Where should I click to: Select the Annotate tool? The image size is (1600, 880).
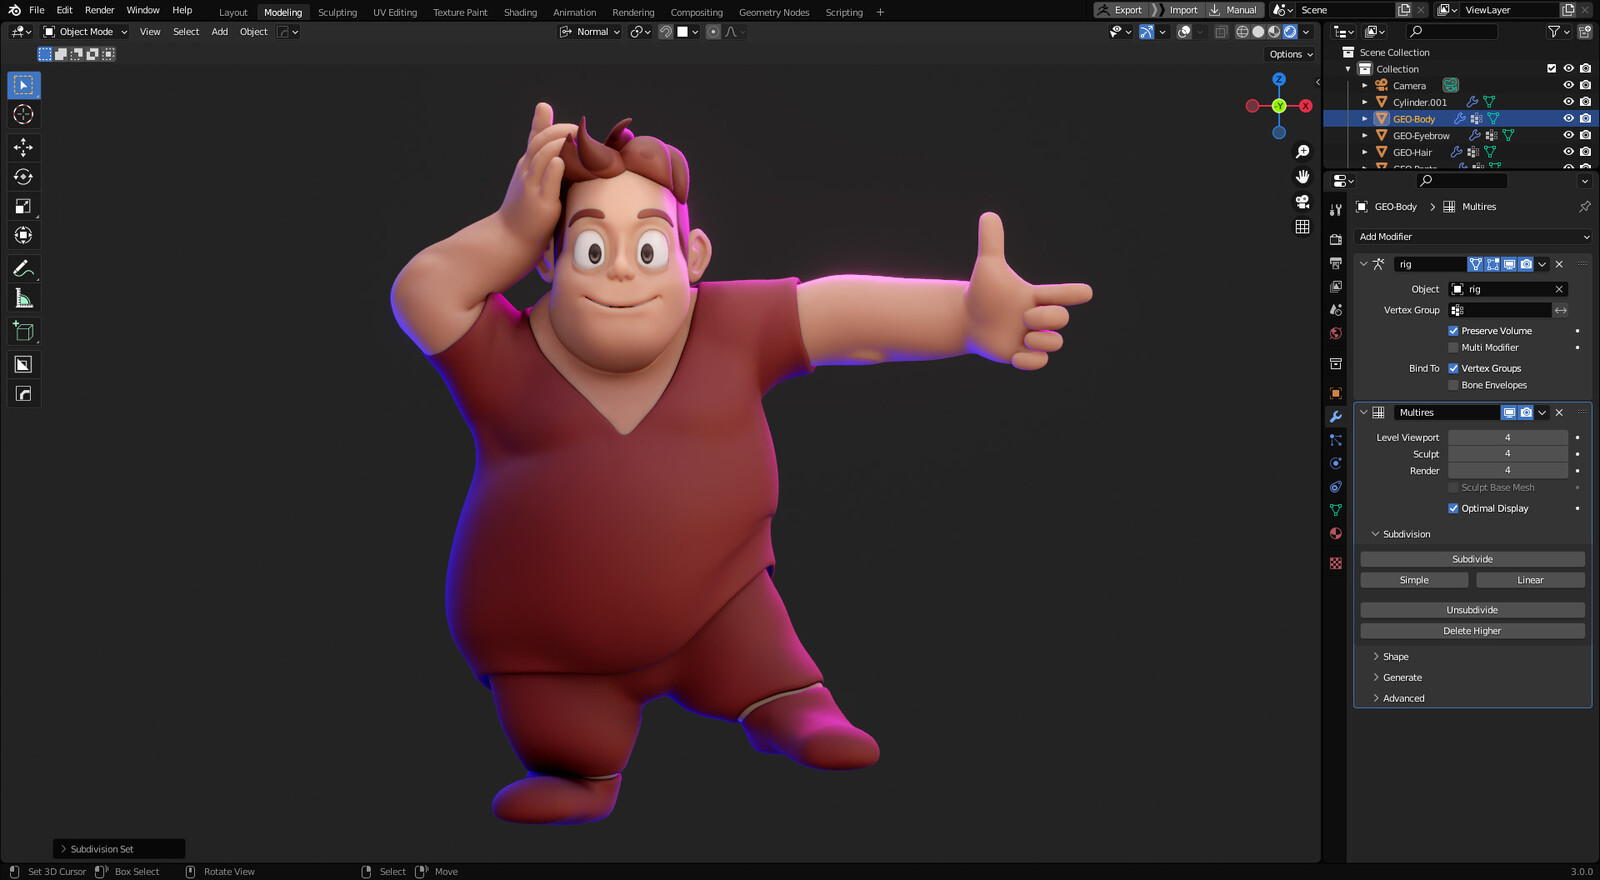(x=24, y=269)
